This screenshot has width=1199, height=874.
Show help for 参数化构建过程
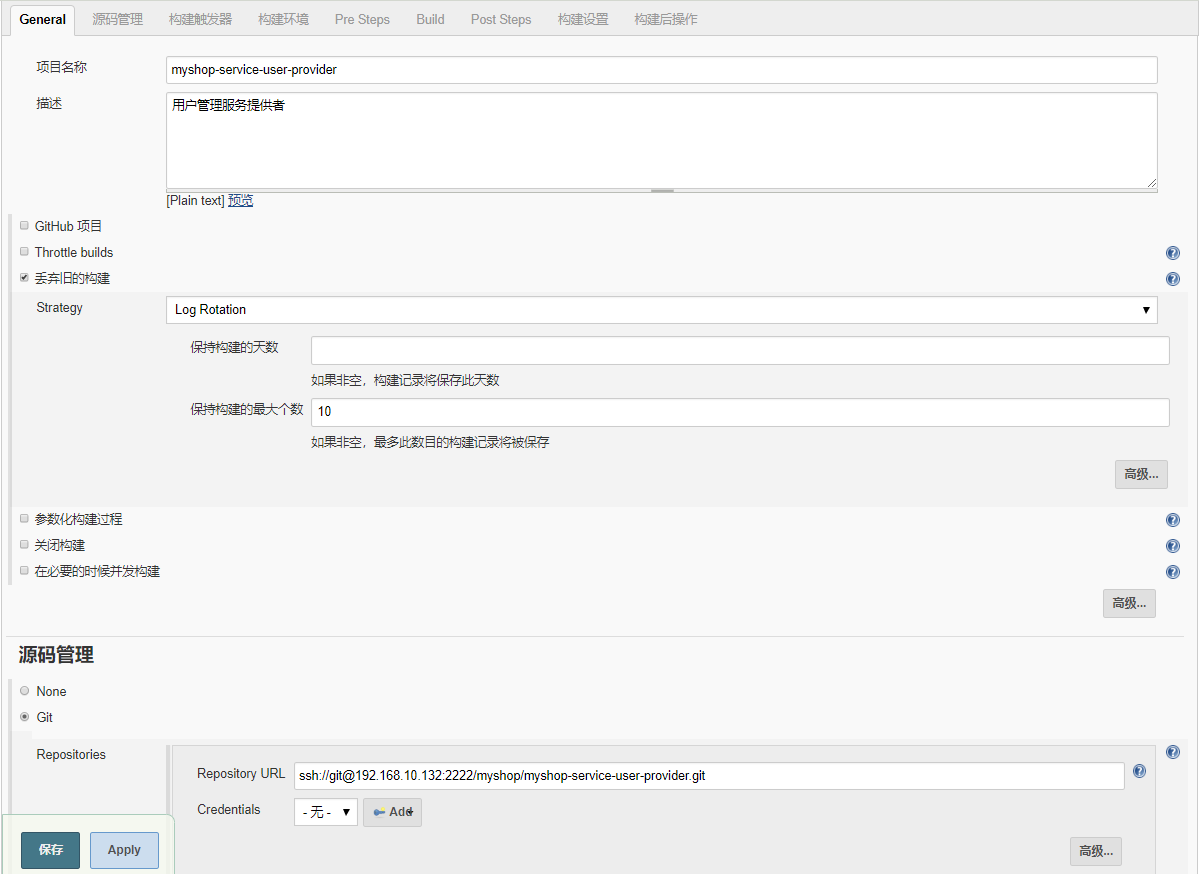pyautogui.click(x=1172, y=520)
